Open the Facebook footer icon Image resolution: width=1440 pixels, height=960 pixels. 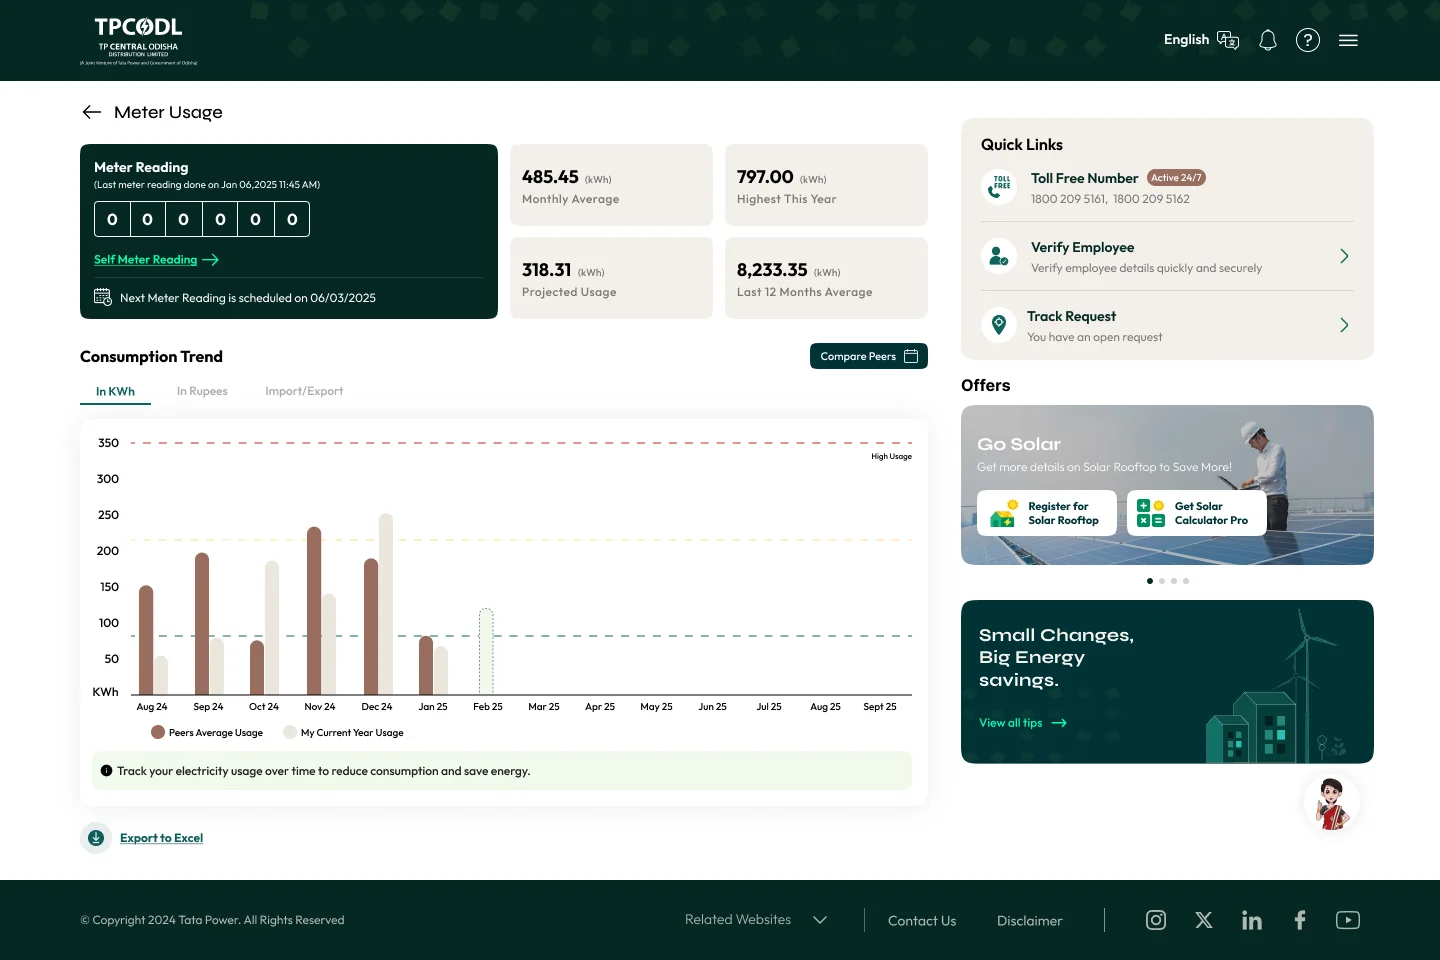coord(1300,920)
